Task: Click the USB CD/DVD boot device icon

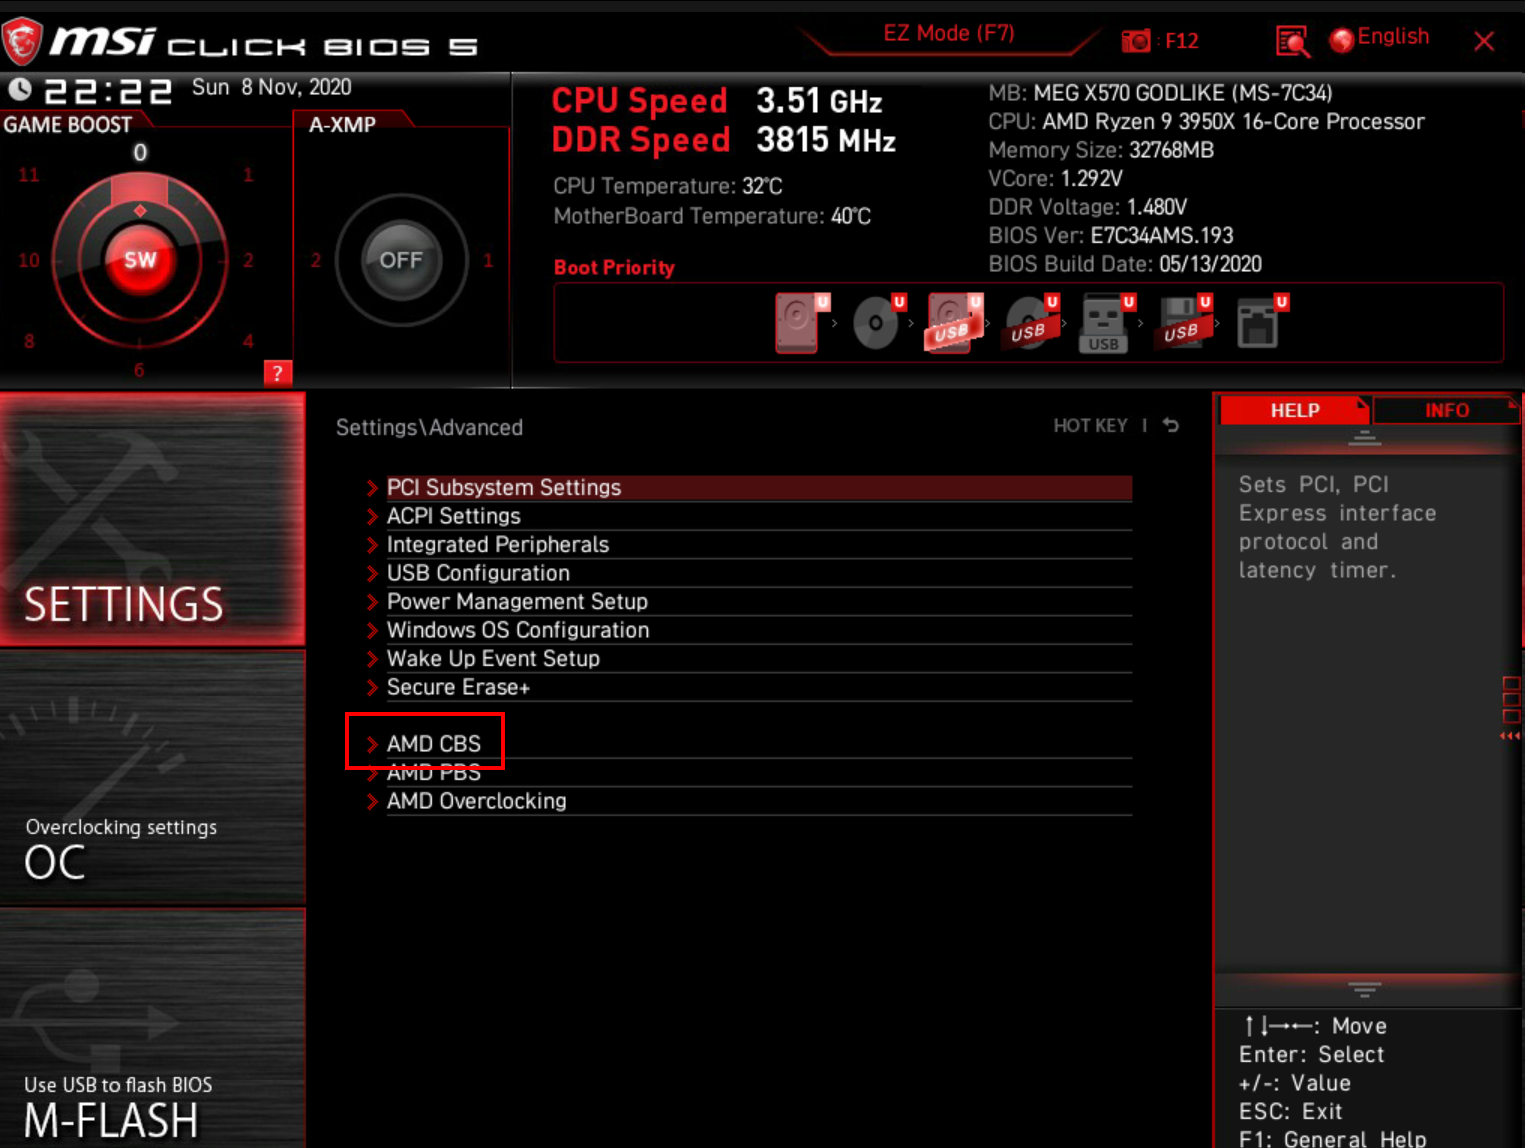Action: [1032, 322]
